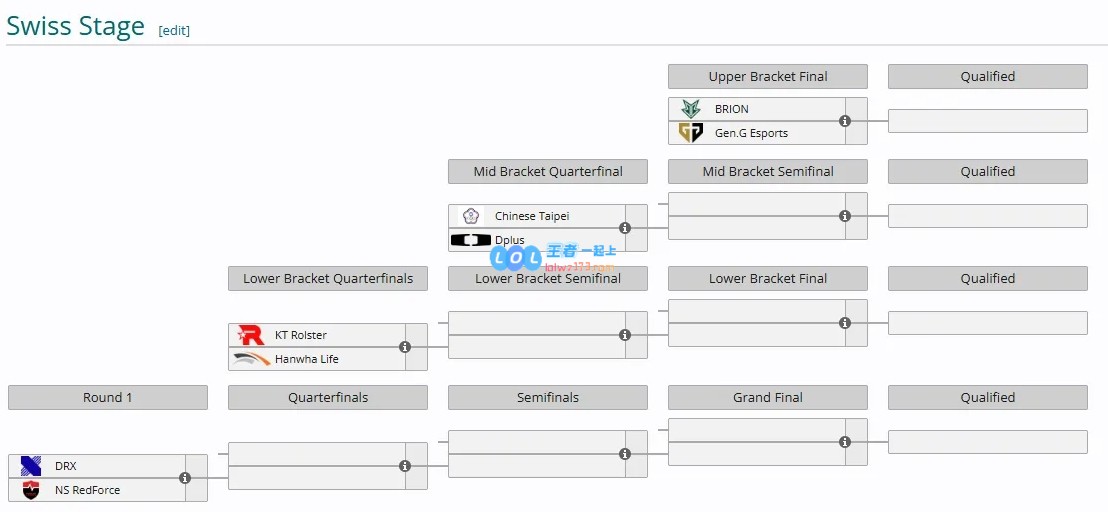Click the edit link next to Swiss Stage

[x=174, y=30]
